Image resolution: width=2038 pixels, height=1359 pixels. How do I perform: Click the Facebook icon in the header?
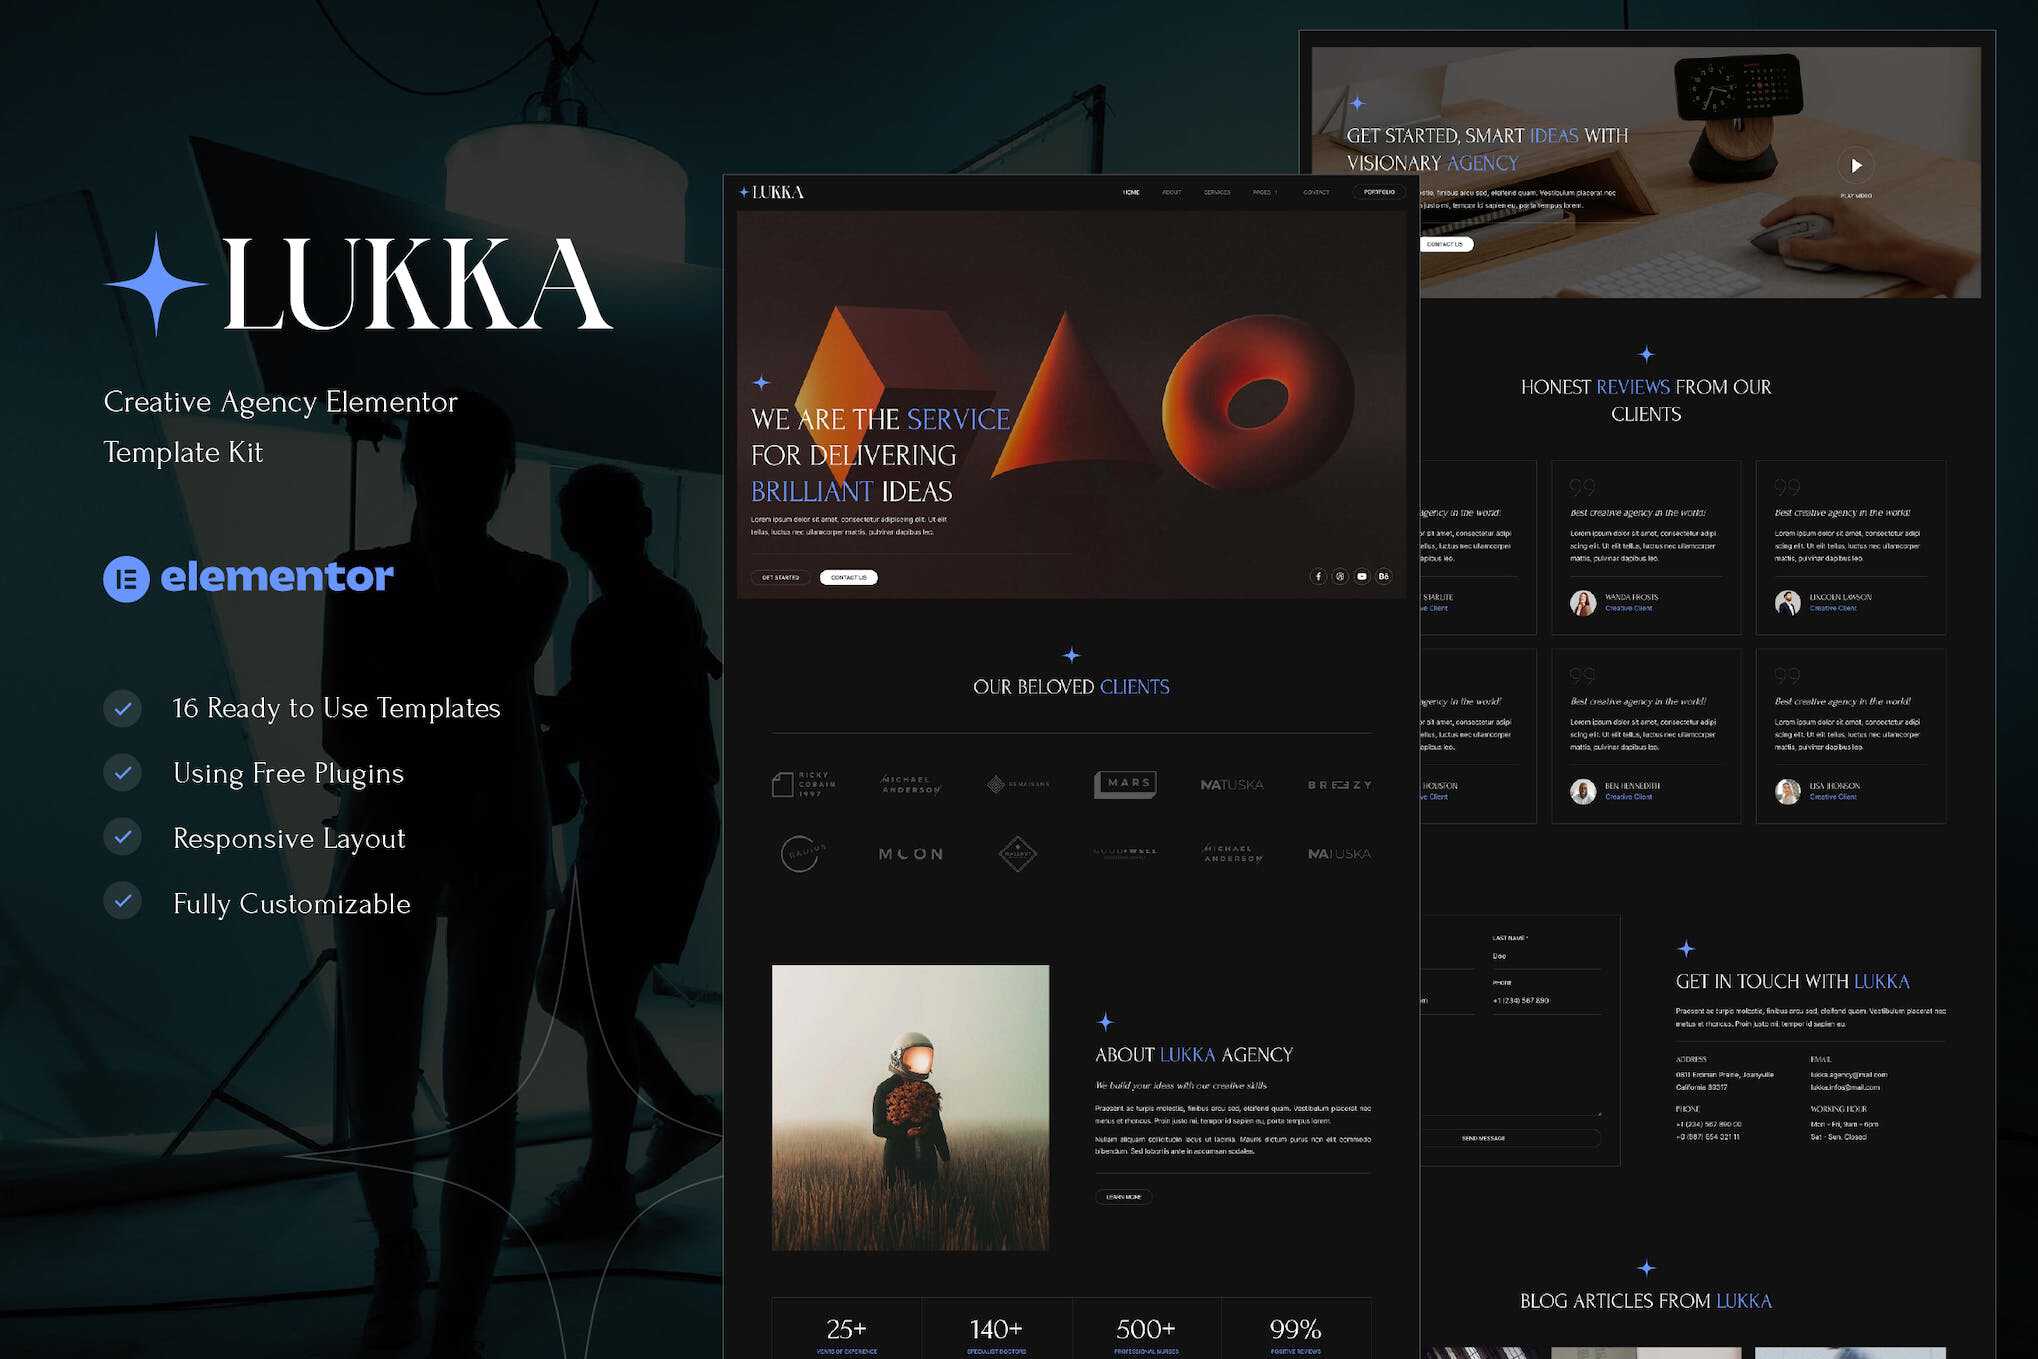tap(1318, 577)
